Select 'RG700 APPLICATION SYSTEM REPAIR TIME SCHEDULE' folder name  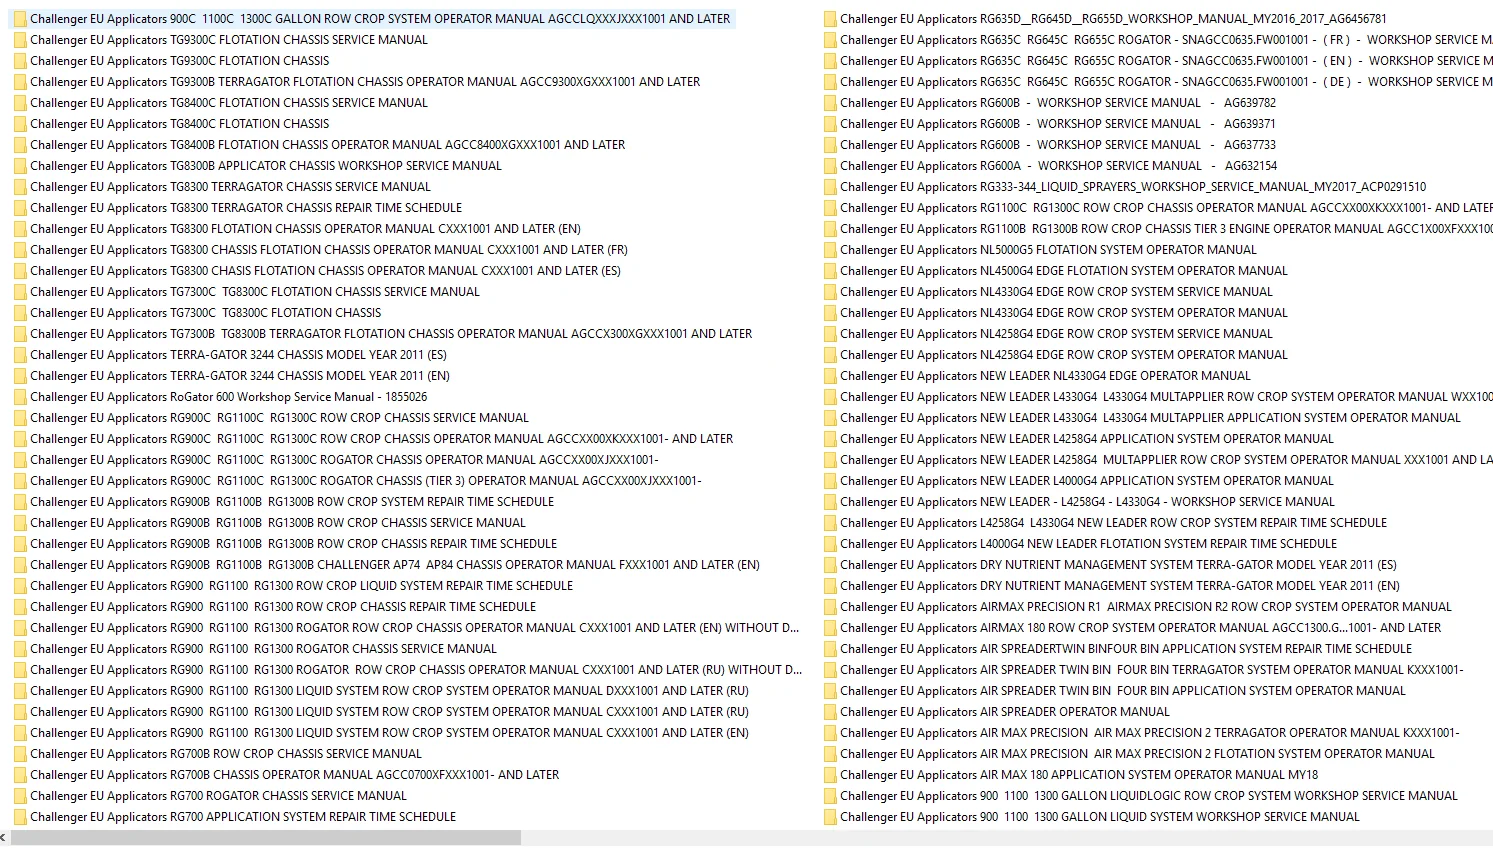[243, 817]
